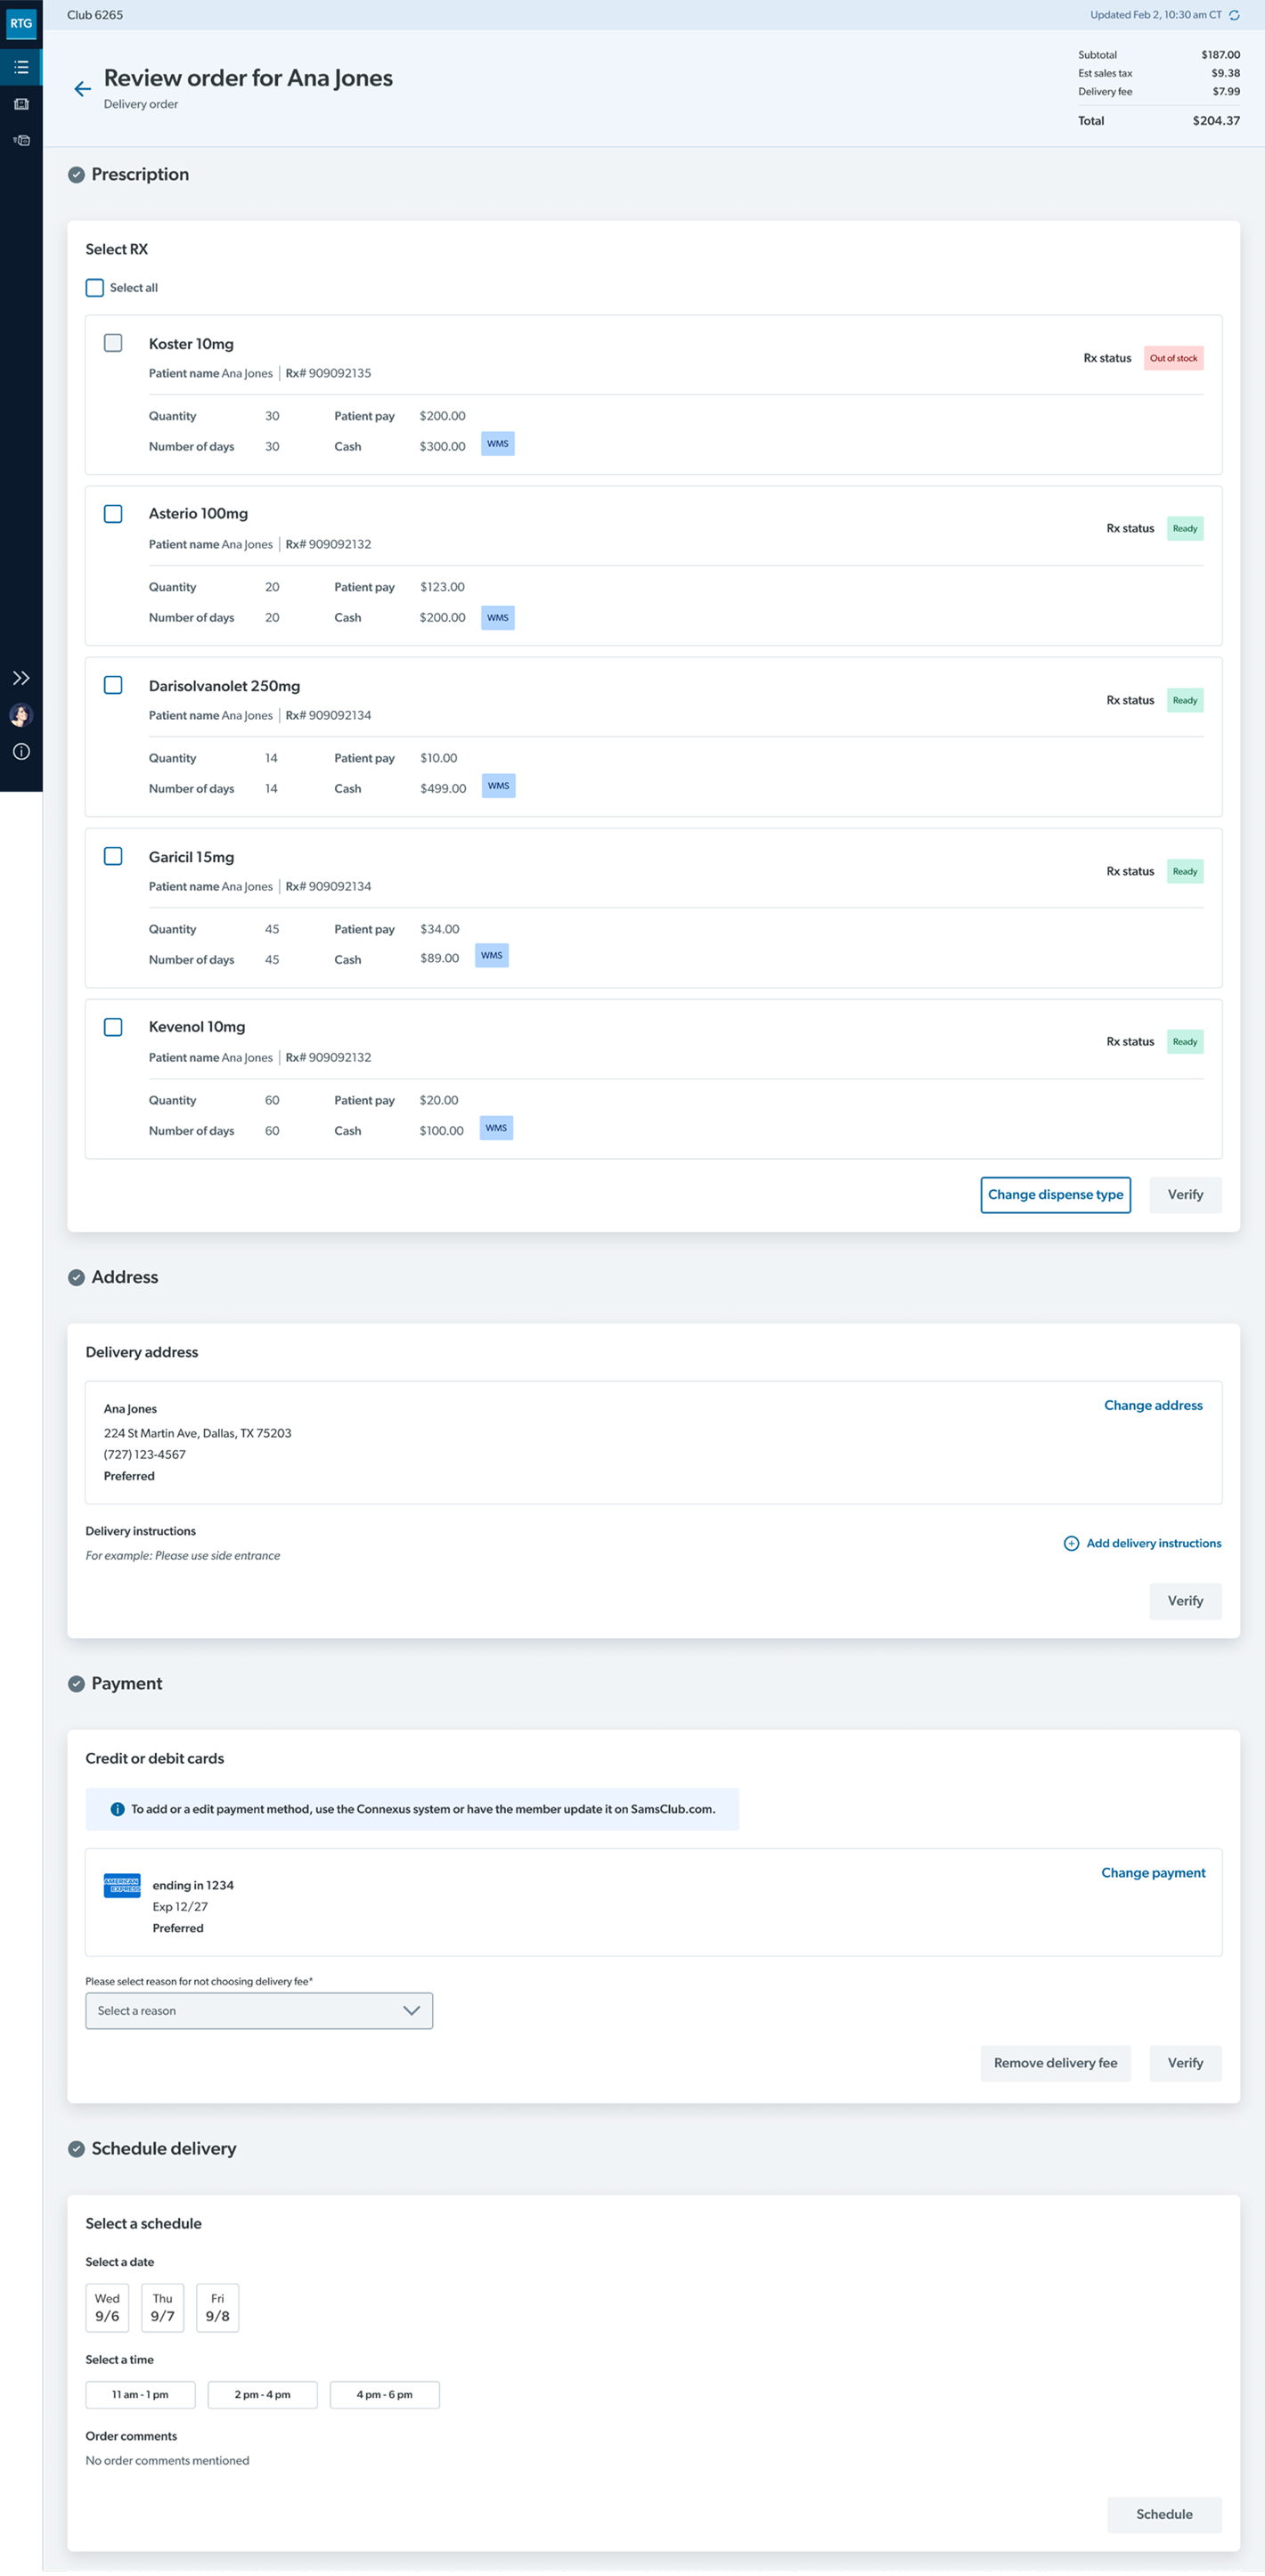Open the user profile avatar
The width and height of the screenshot is (1265, 2576).
(21, 715)
